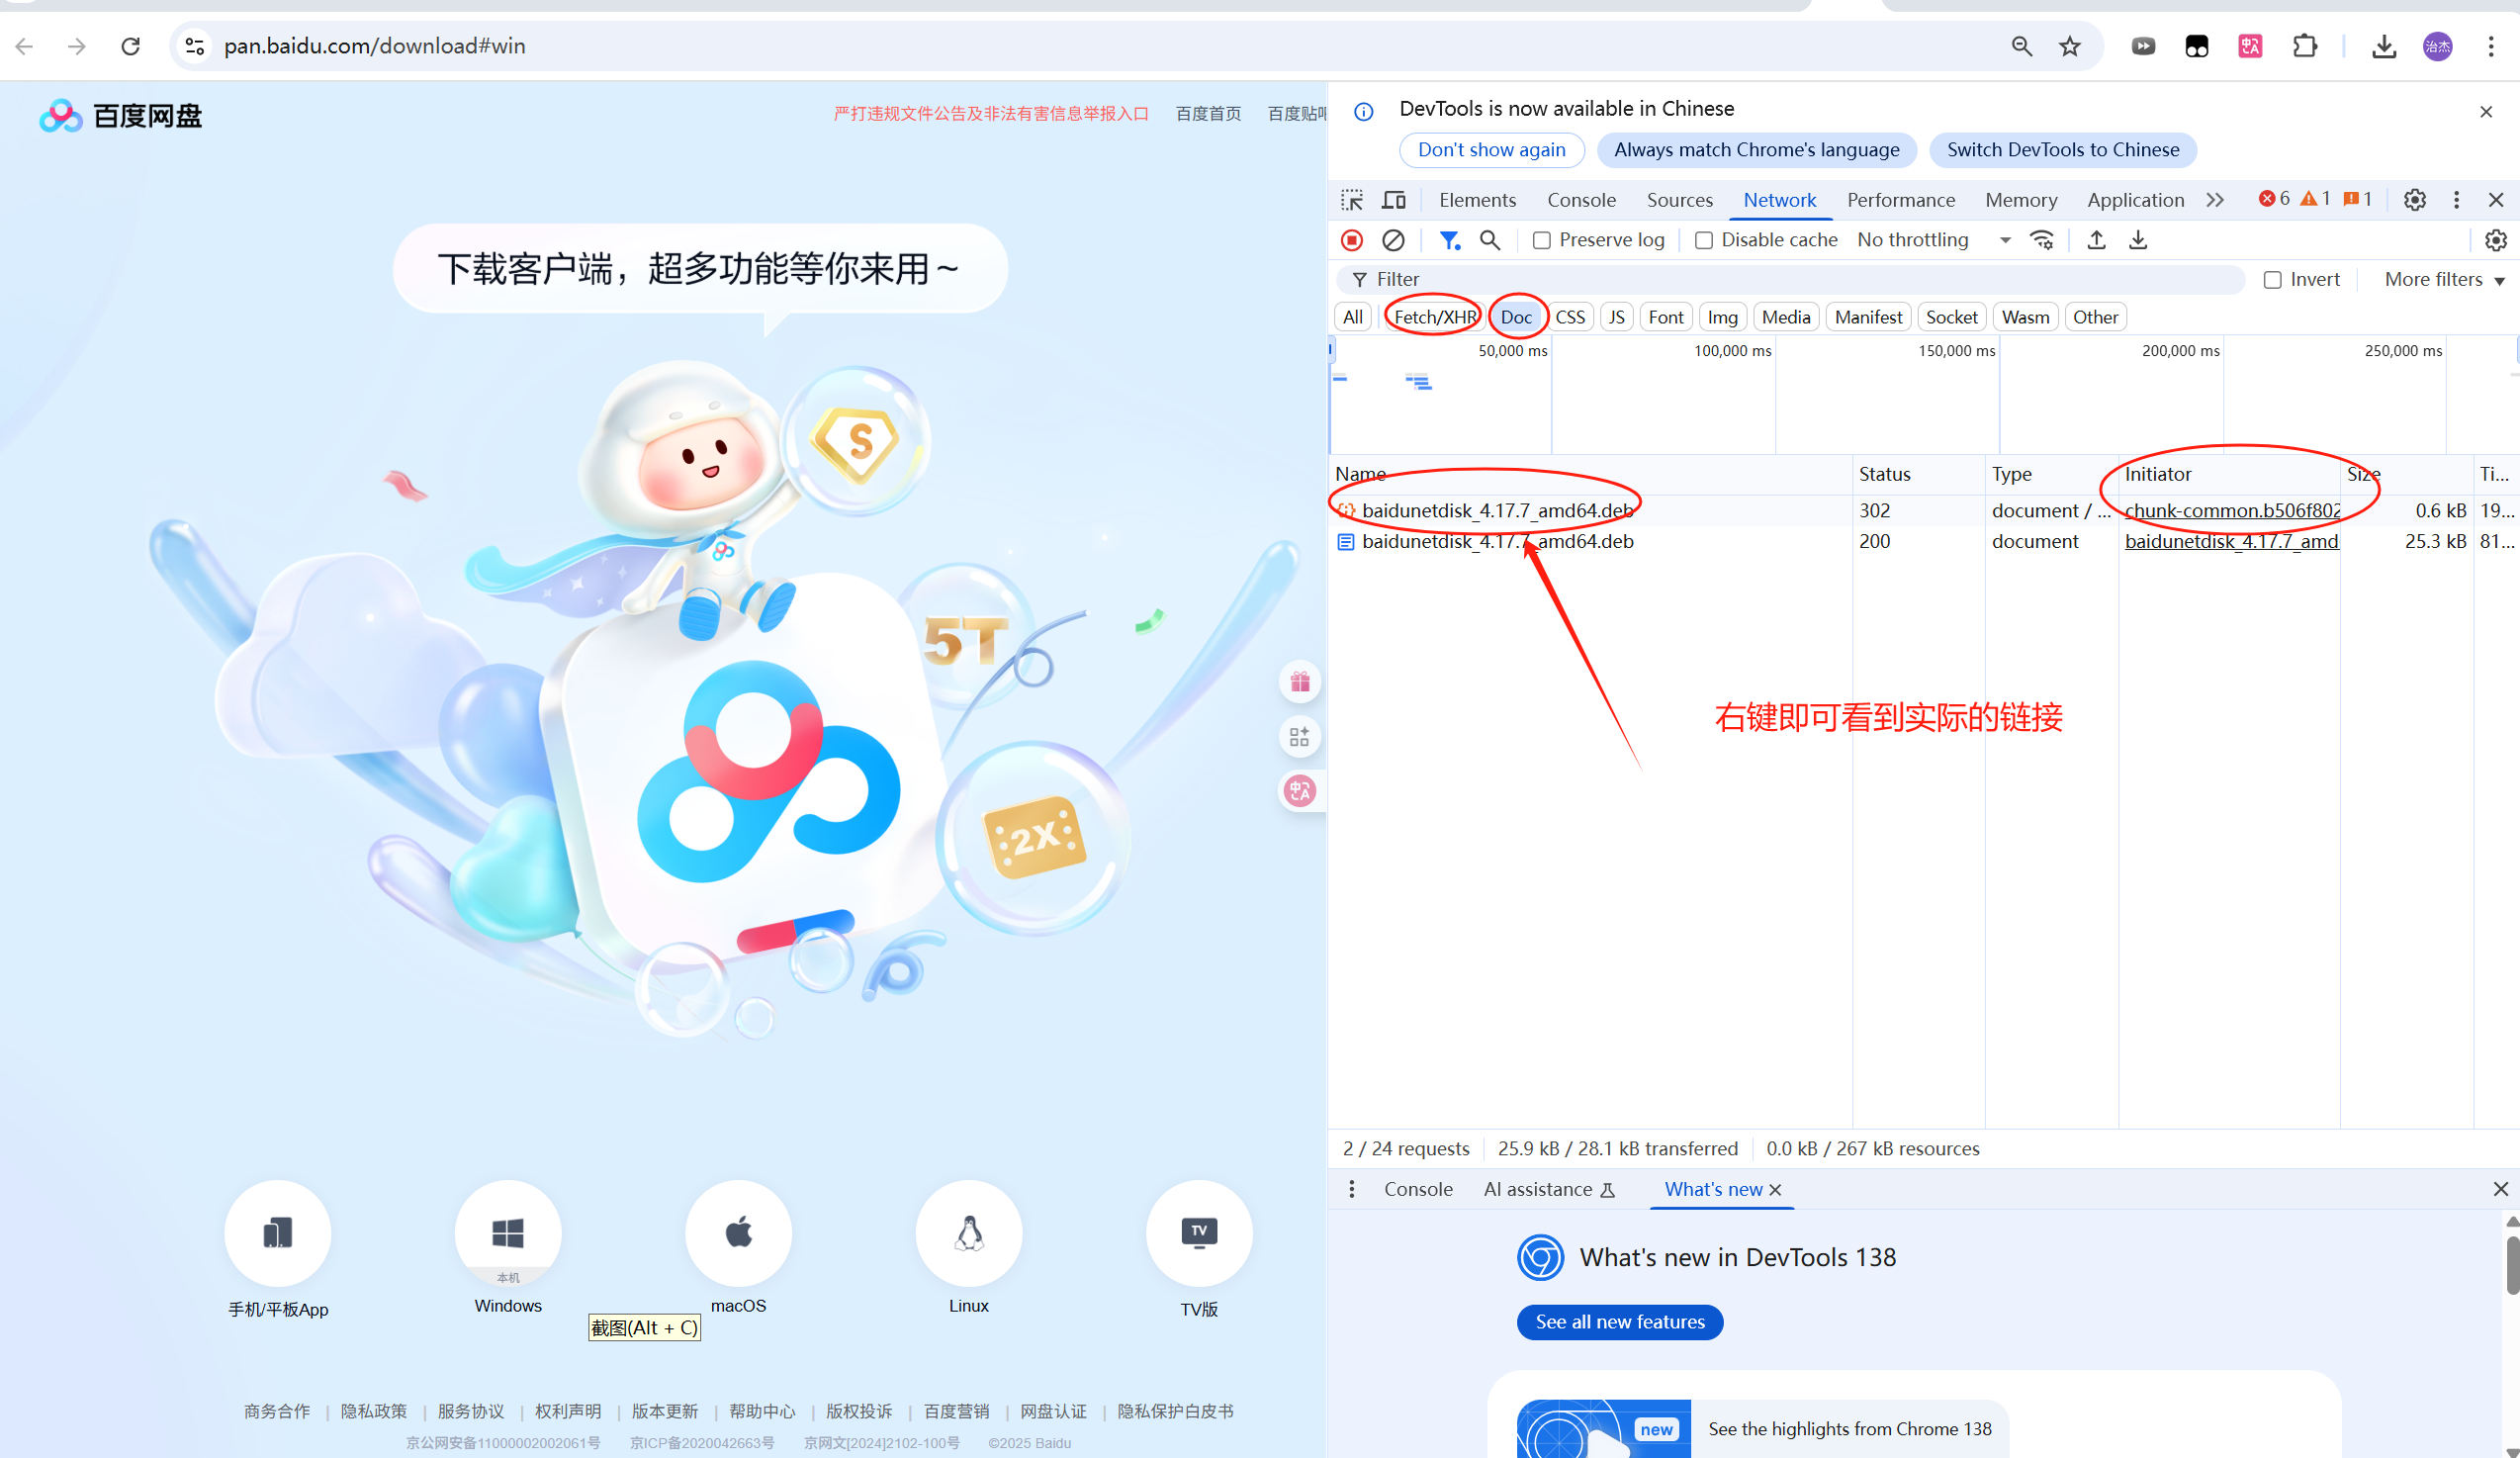Screen dimensions: 2520x1458
Task: Open DevTools customize three-dot menu
Action: pos(2456,200)
